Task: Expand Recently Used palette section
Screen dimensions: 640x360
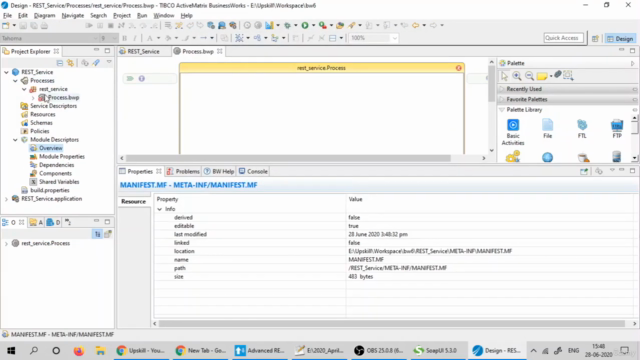Action: pos(502,89)
